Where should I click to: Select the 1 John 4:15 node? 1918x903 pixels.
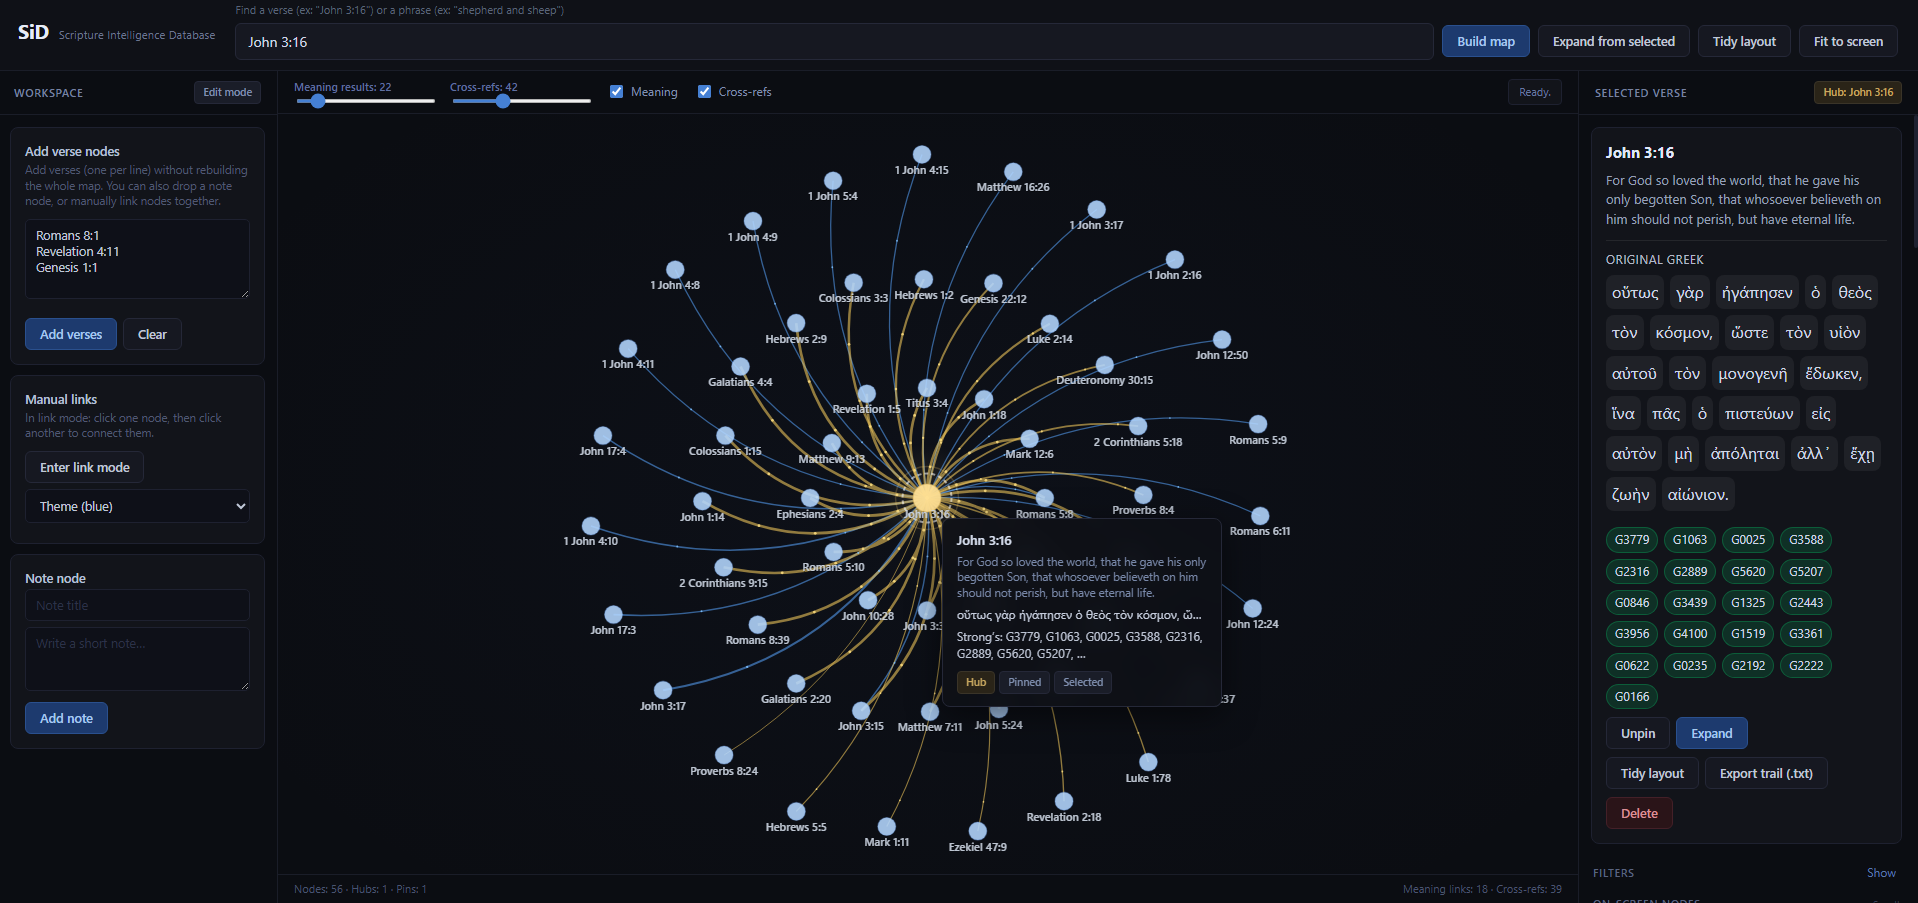pos(922,154)
